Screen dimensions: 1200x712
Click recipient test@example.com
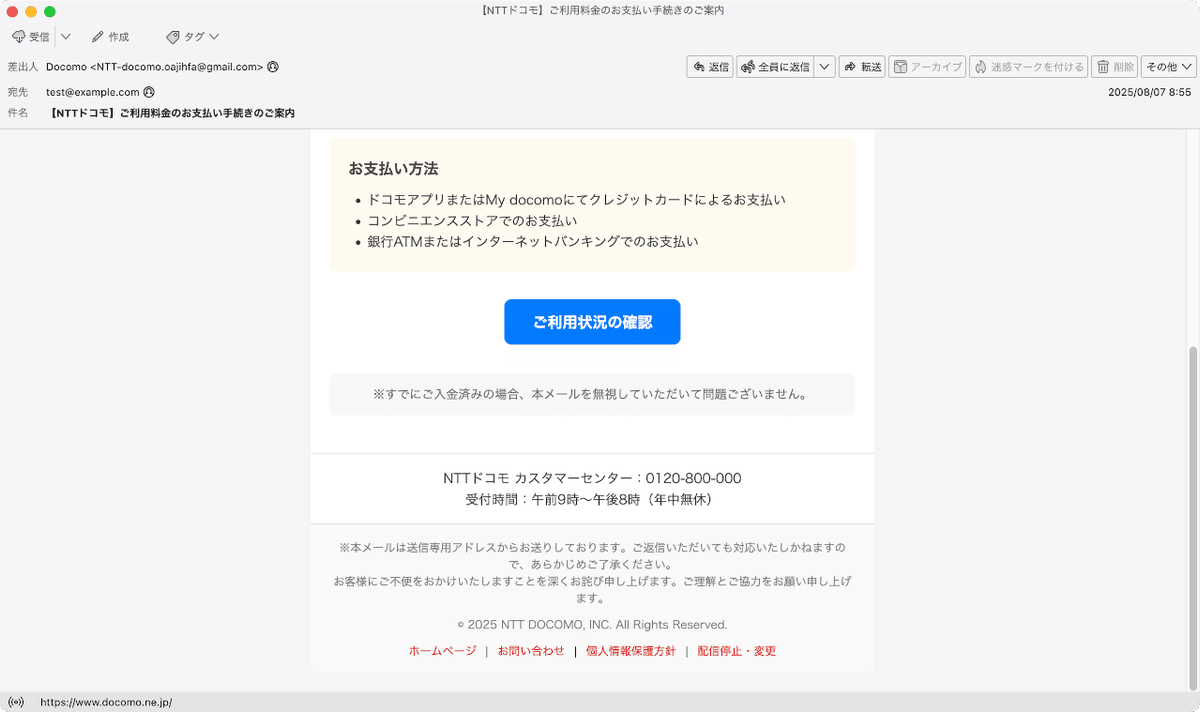click(x=93, y=92)
